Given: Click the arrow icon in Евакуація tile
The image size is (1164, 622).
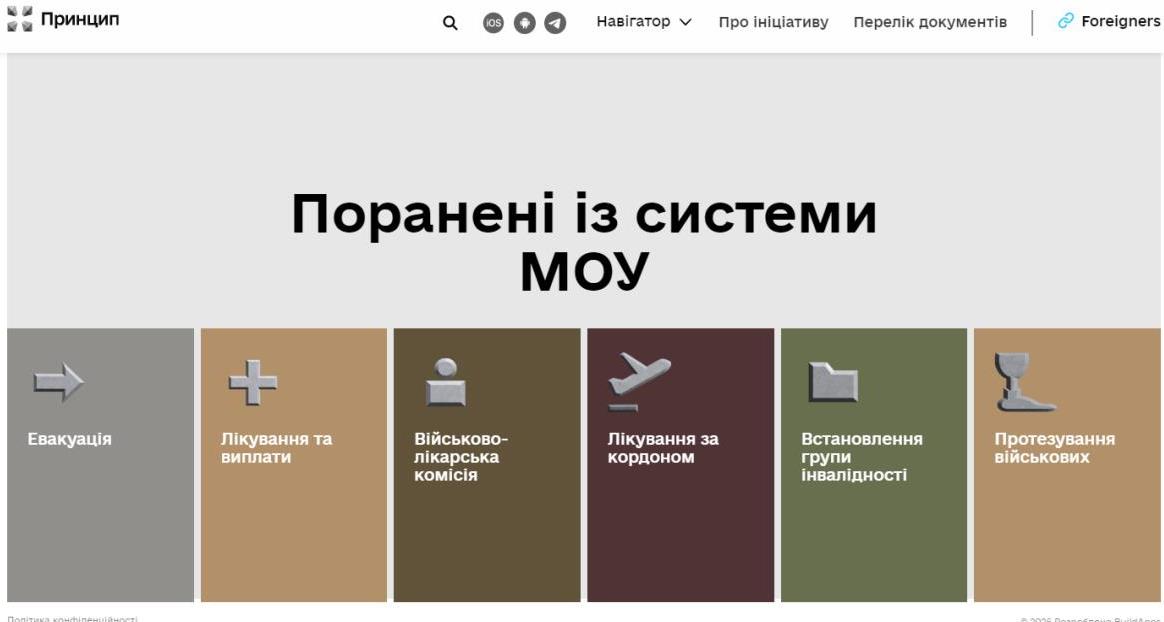Looking at the screenshot, I should [x=58, y=382].
